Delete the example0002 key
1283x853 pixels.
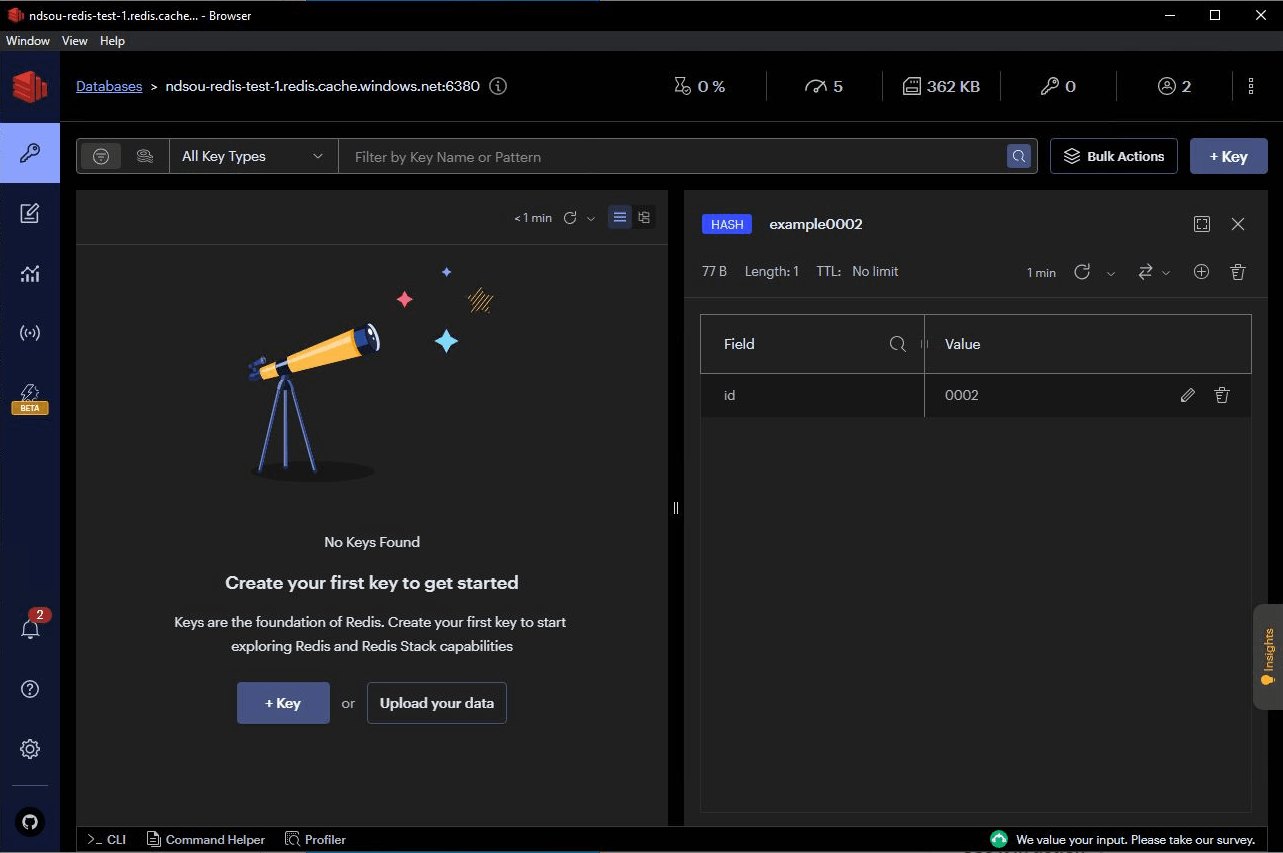pyautogui.click(x=1238, y=272)
